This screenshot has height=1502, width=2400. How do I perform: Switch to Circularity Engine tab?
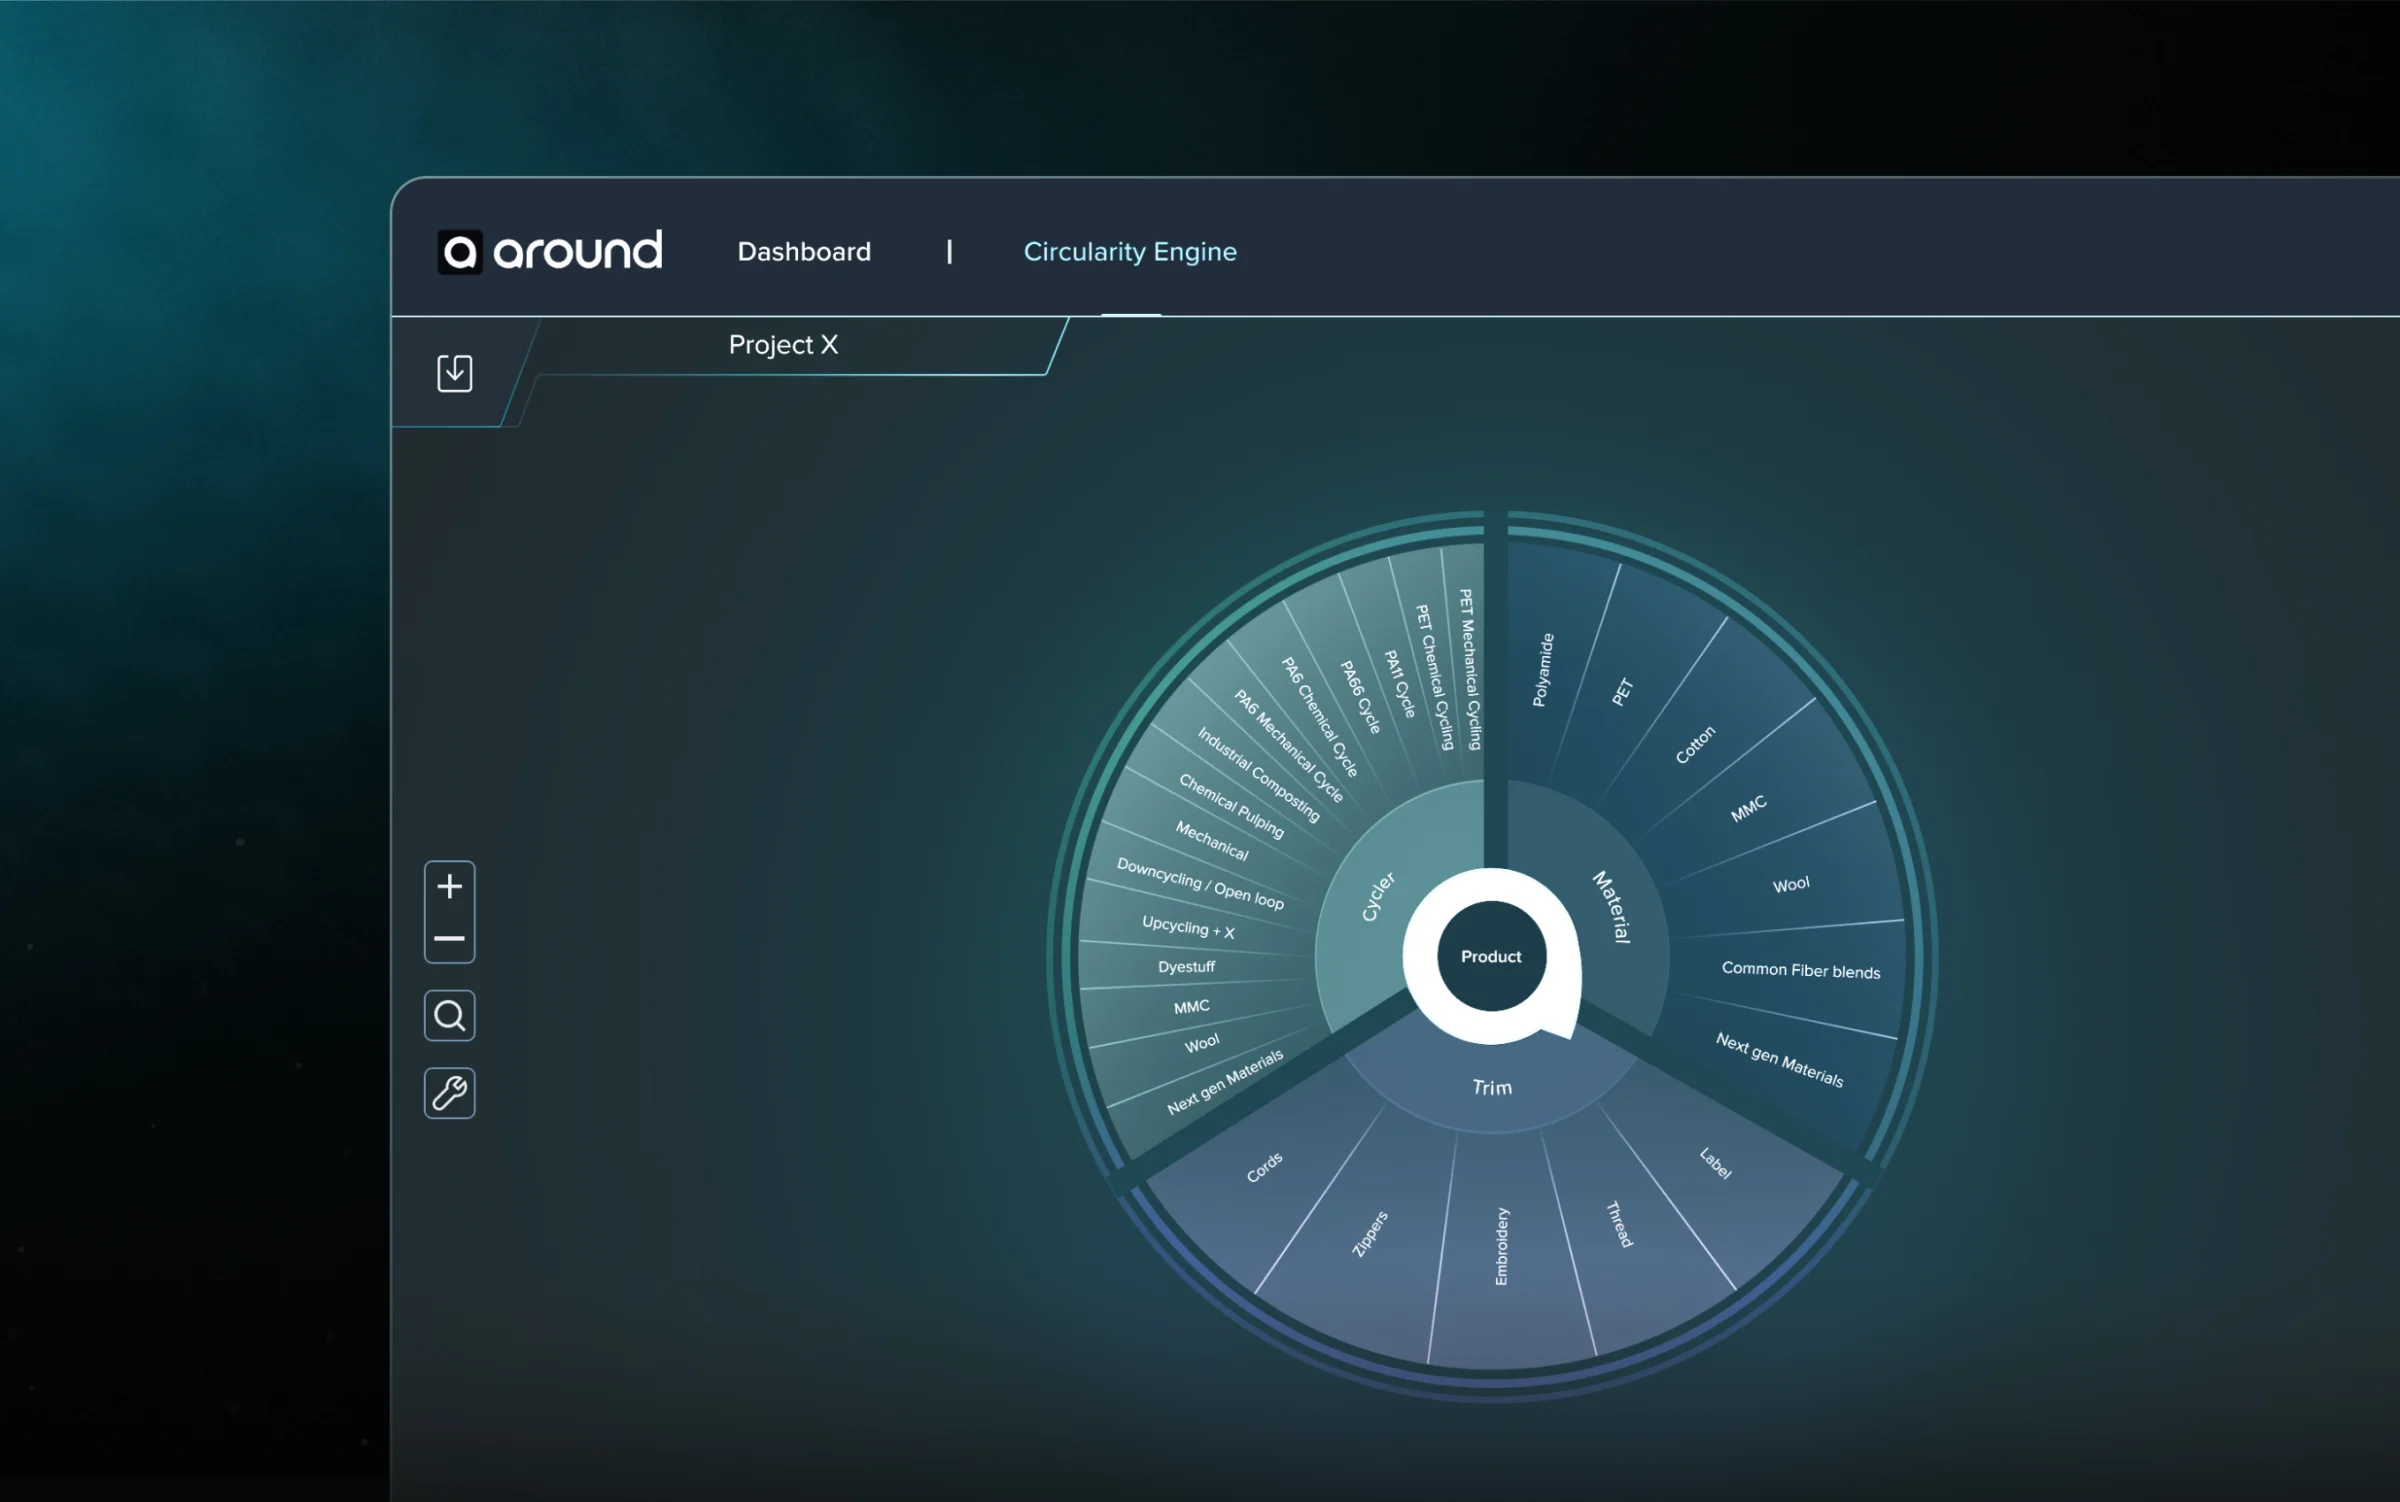click(1129, 251)
